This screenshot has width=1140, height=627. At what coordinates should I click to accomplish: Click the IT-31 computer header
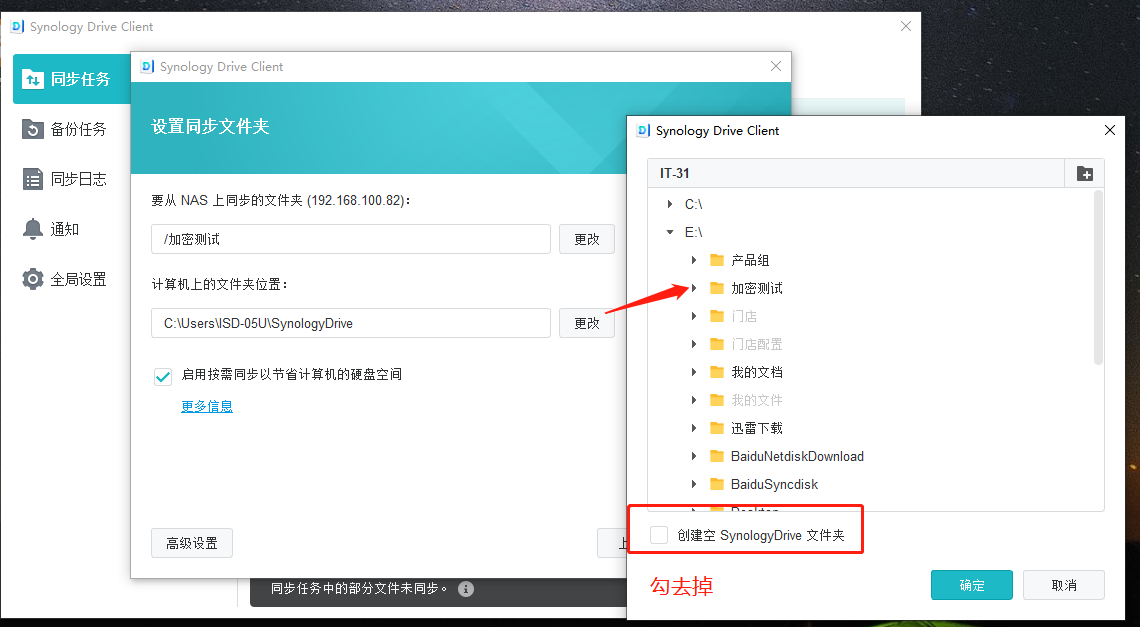[856, 173]
